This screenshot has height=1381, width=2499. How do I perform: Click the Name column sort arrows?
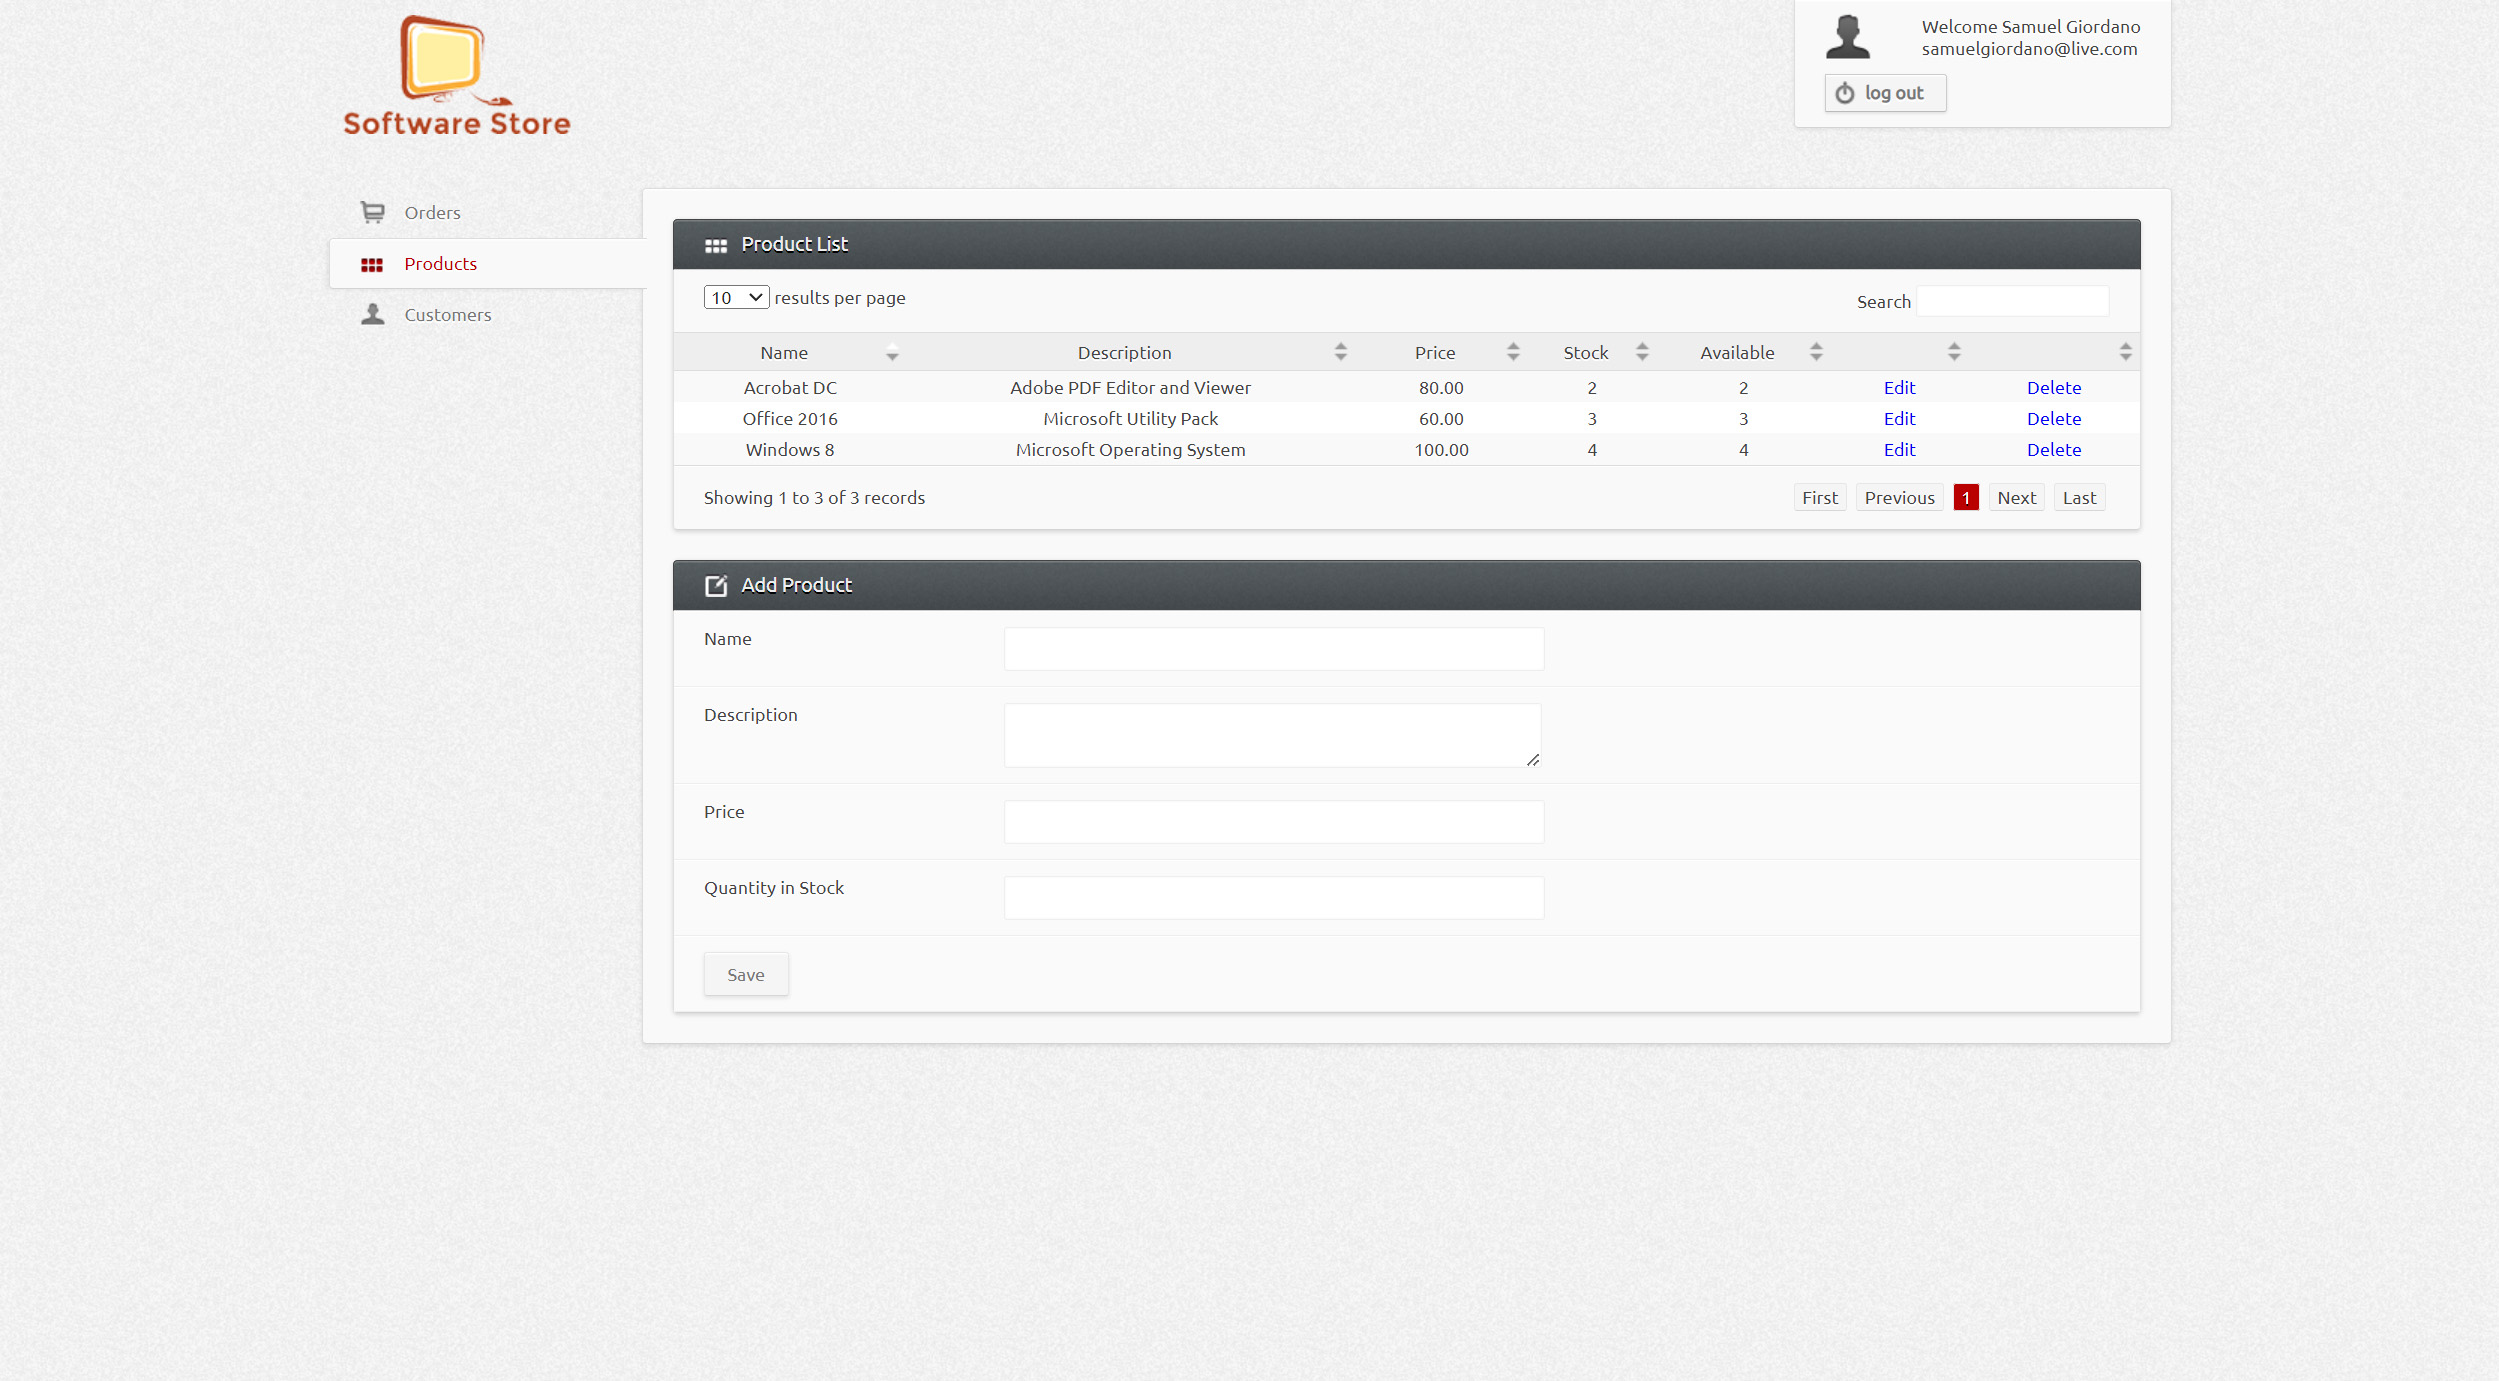tap(891, 352)
